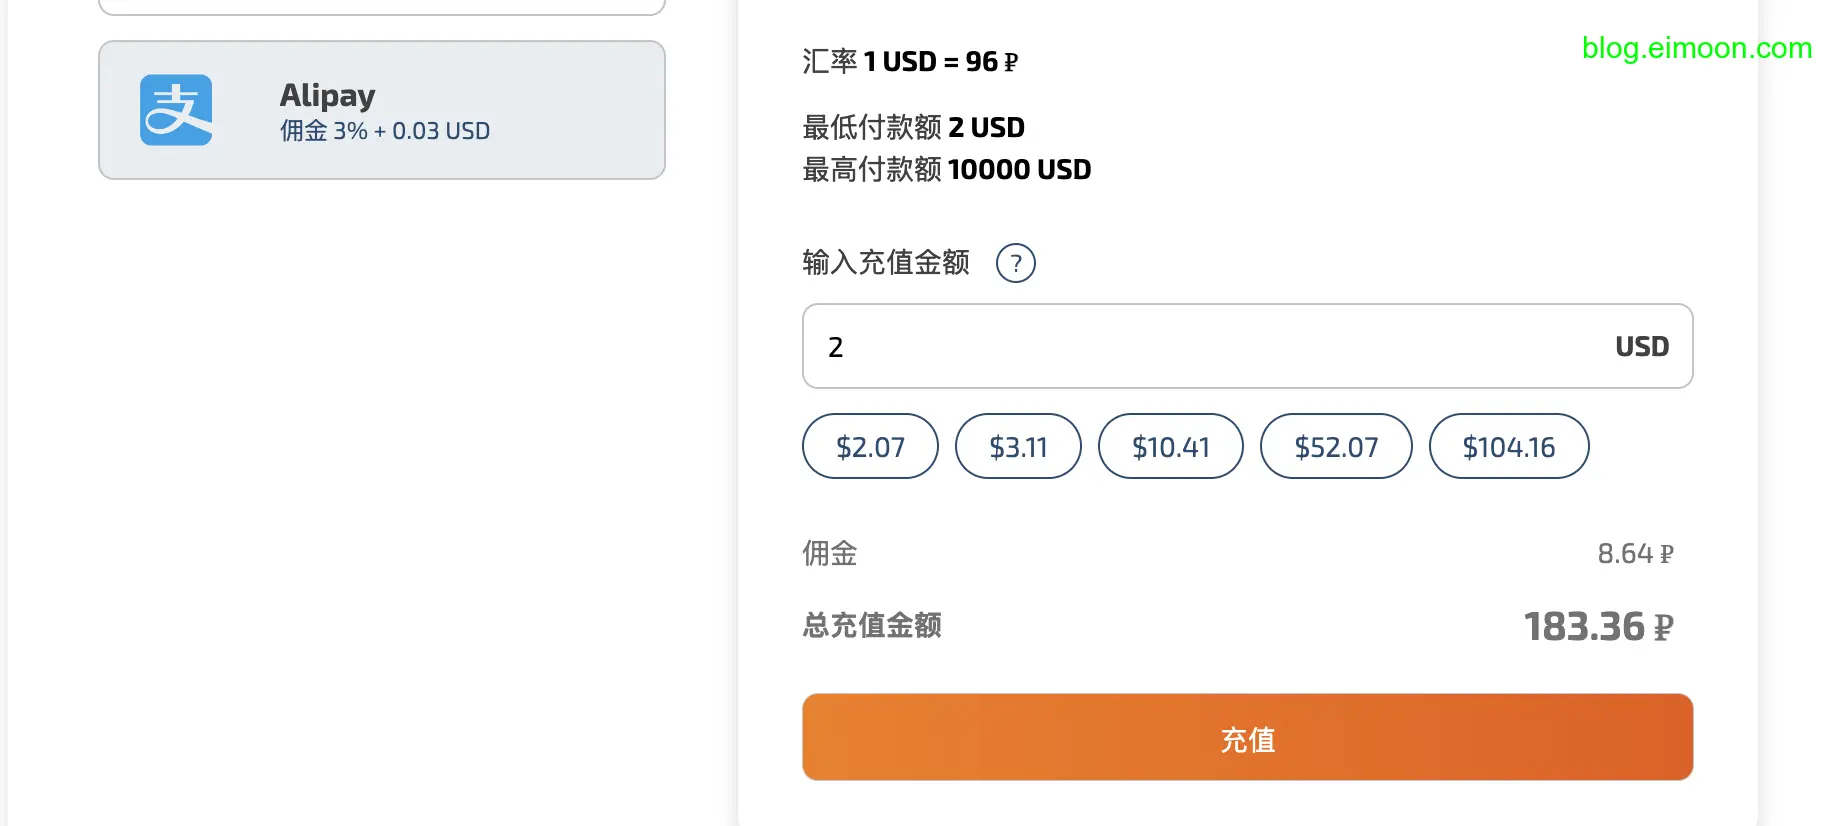Click the blog.eimoon.com watermark text
Screen dimensions: 1844x826
click(x=1696, y=48)
